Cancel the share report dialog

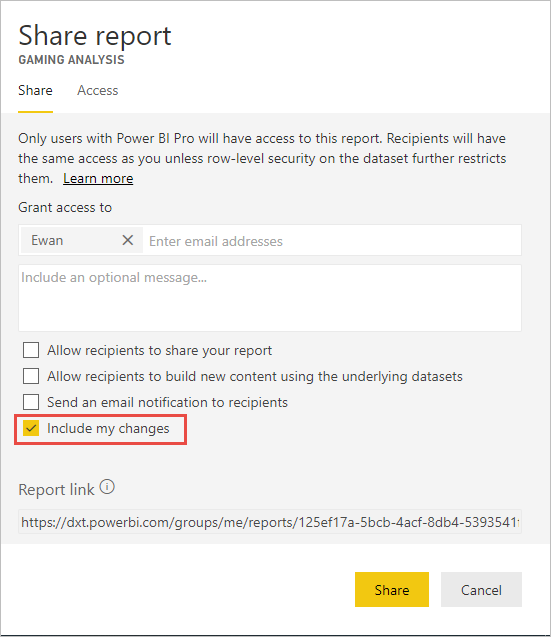coord(481,589)
